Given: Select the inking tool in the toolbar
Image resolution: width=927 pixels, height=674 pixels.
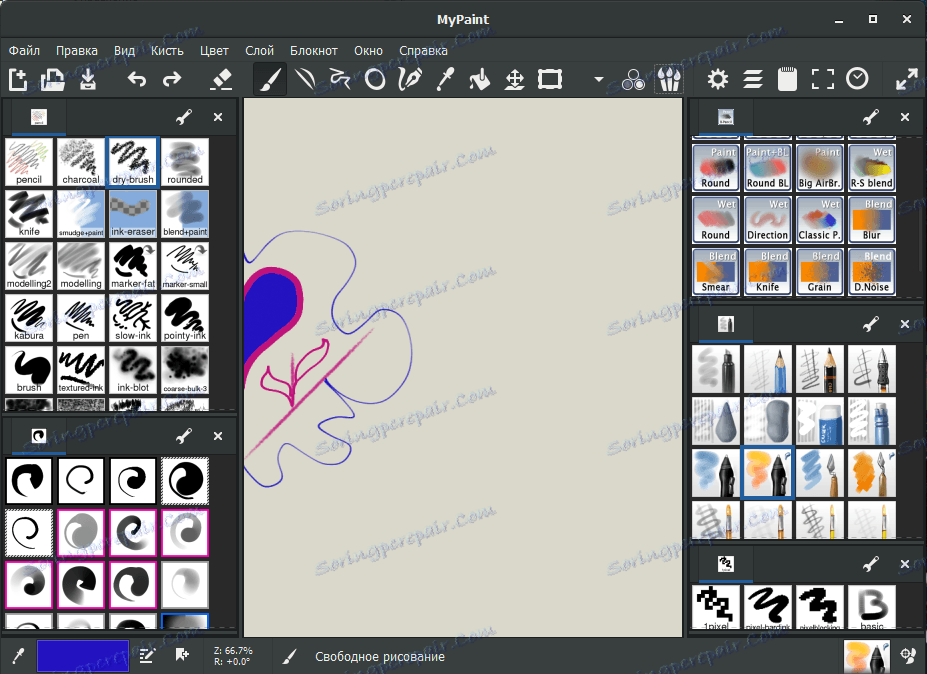Looking at the screenshot, I should pos(410,79).
